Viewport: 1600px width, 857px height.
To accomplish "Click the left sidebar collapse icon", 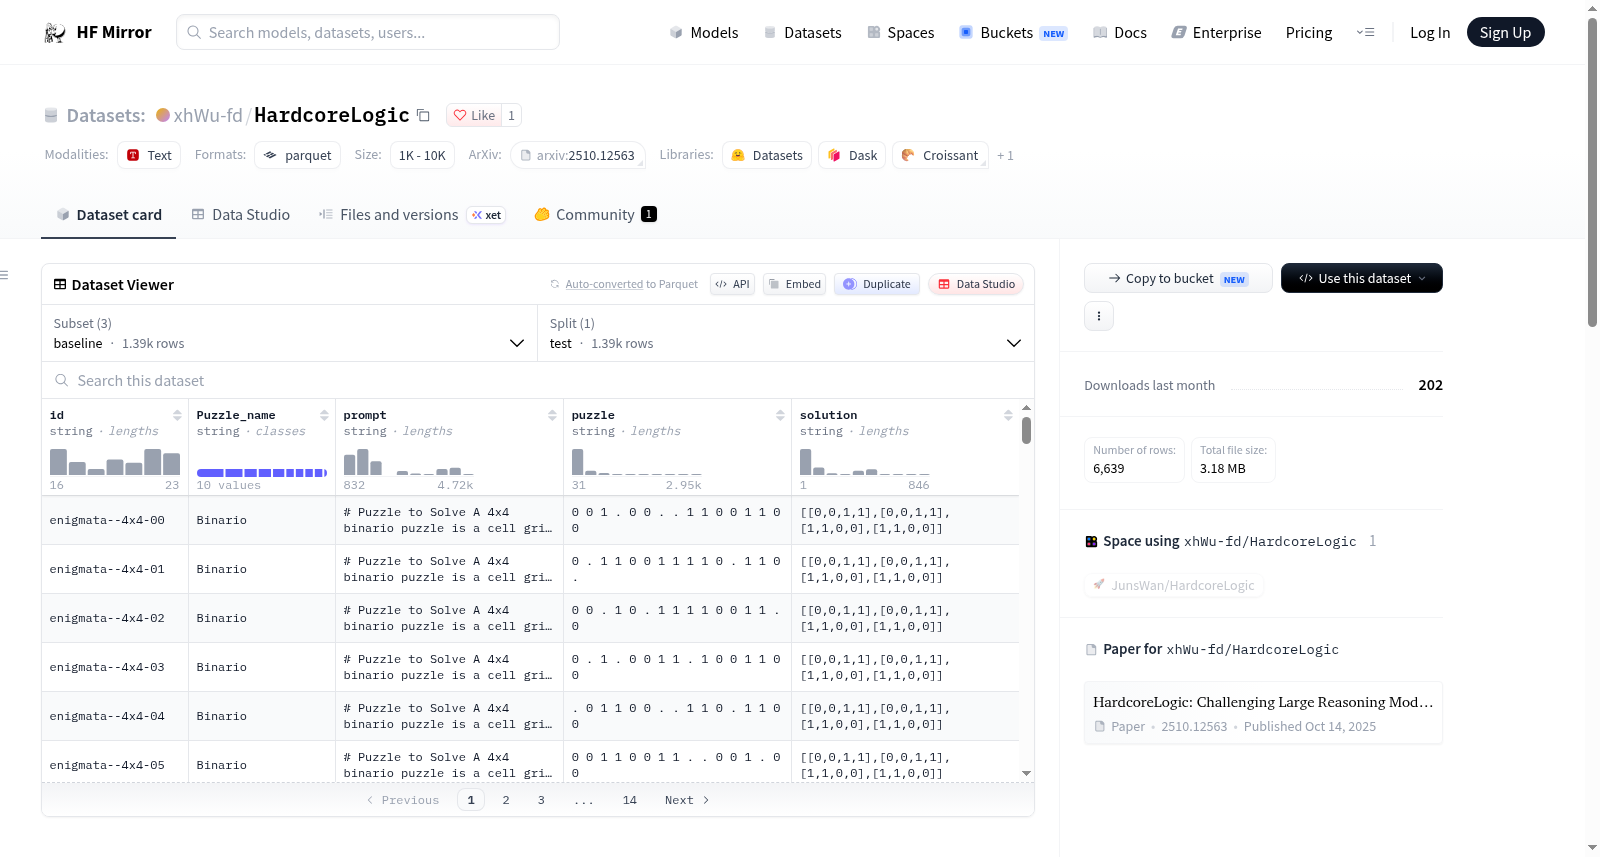I will (5, 275).
